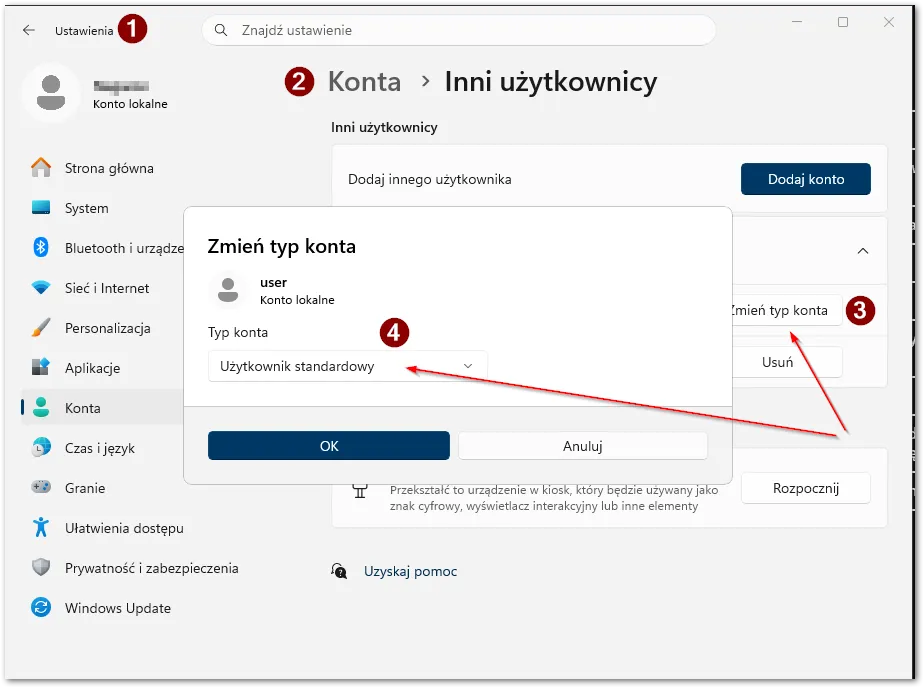Click the profile avatar at top left

point(51,92)
